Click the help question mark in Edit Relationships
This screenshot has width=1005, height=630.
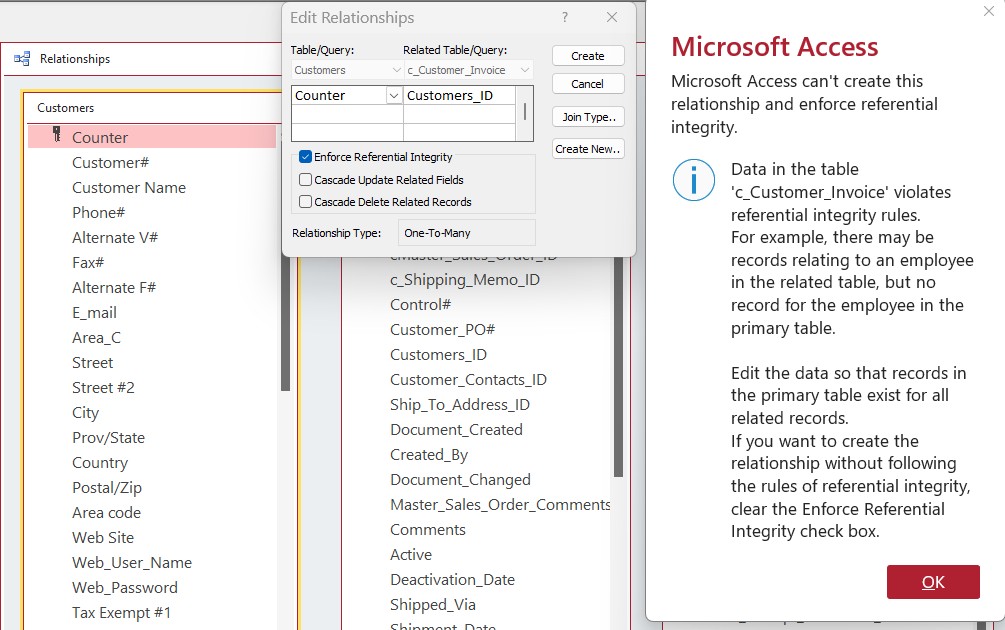click(565, 18)
